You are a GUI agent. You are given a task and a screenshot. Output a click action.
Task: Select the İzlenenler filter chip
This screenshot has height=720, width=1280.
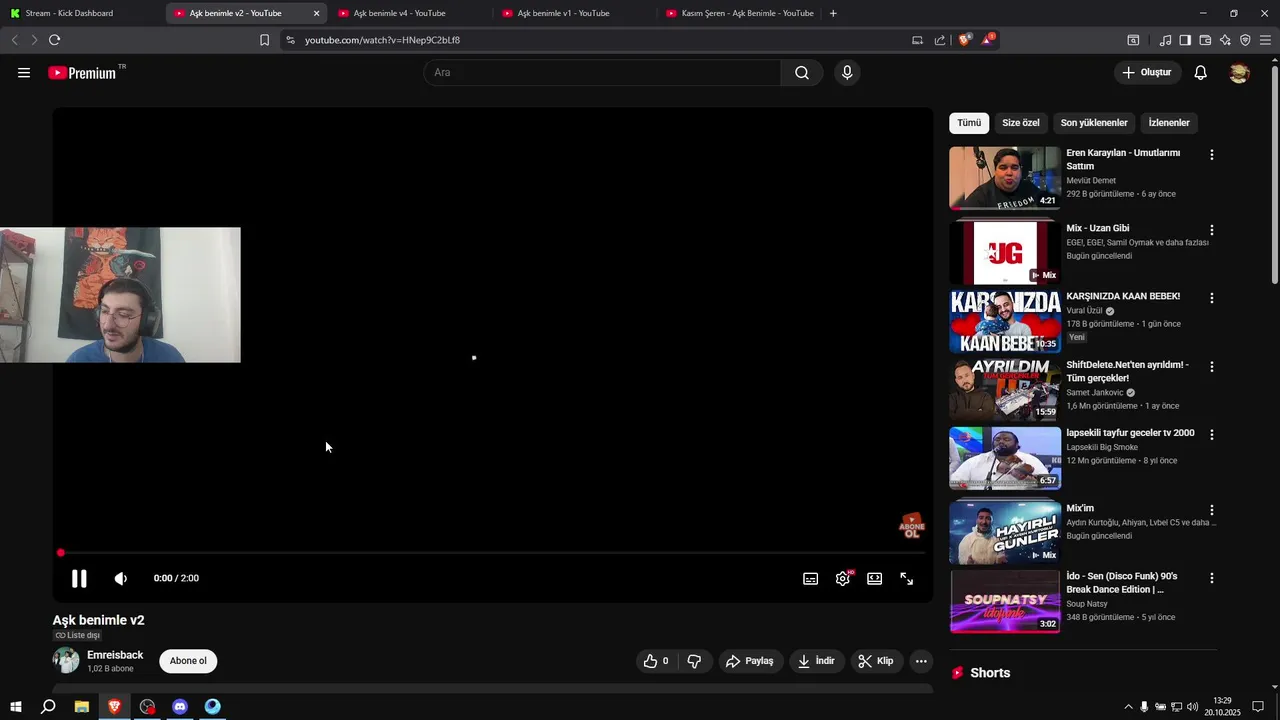[1169, 123]
